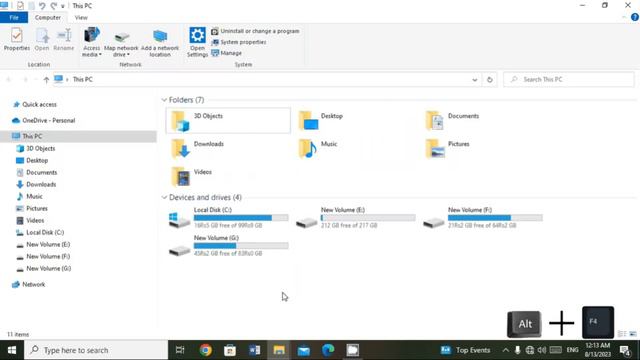Open New Volume (F:) in sidebar

coord(48,256)
